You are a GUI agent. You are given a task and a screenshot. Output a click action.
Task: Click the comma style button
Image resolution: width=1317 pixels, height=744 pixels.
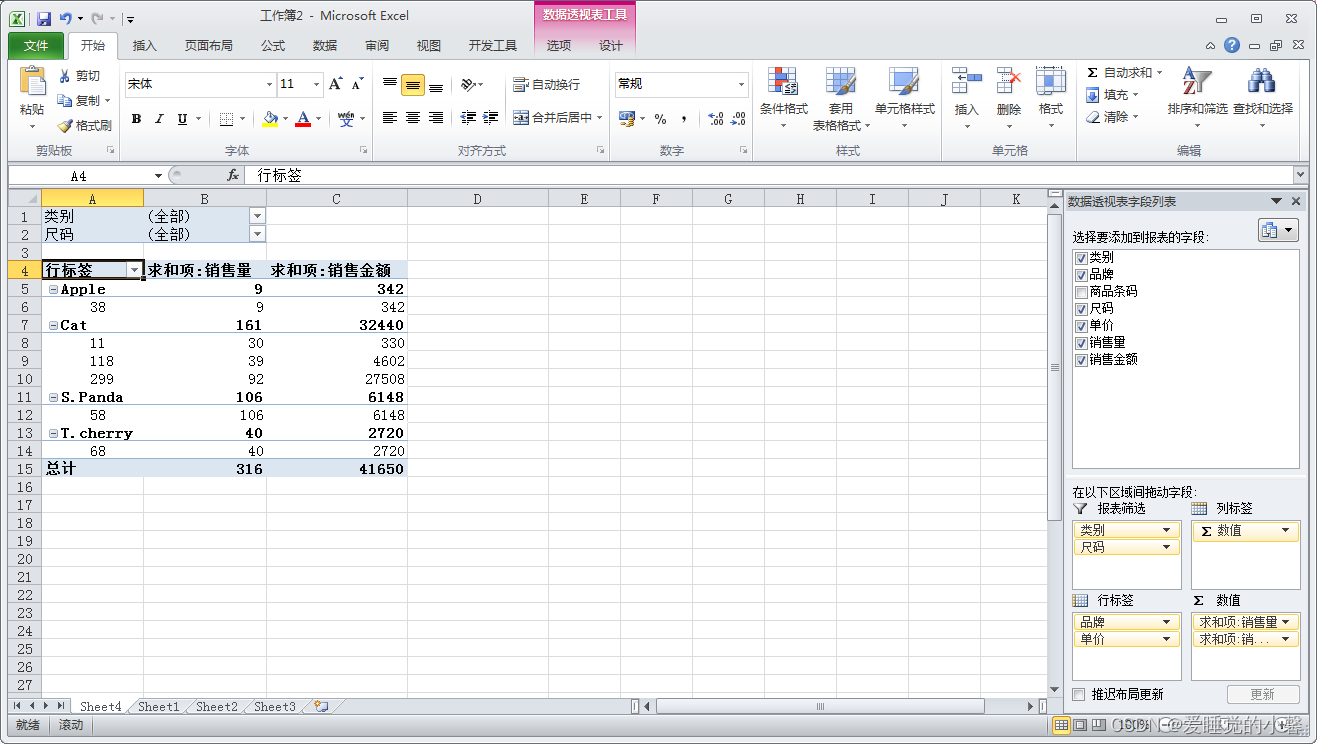[x=684, y=118]
